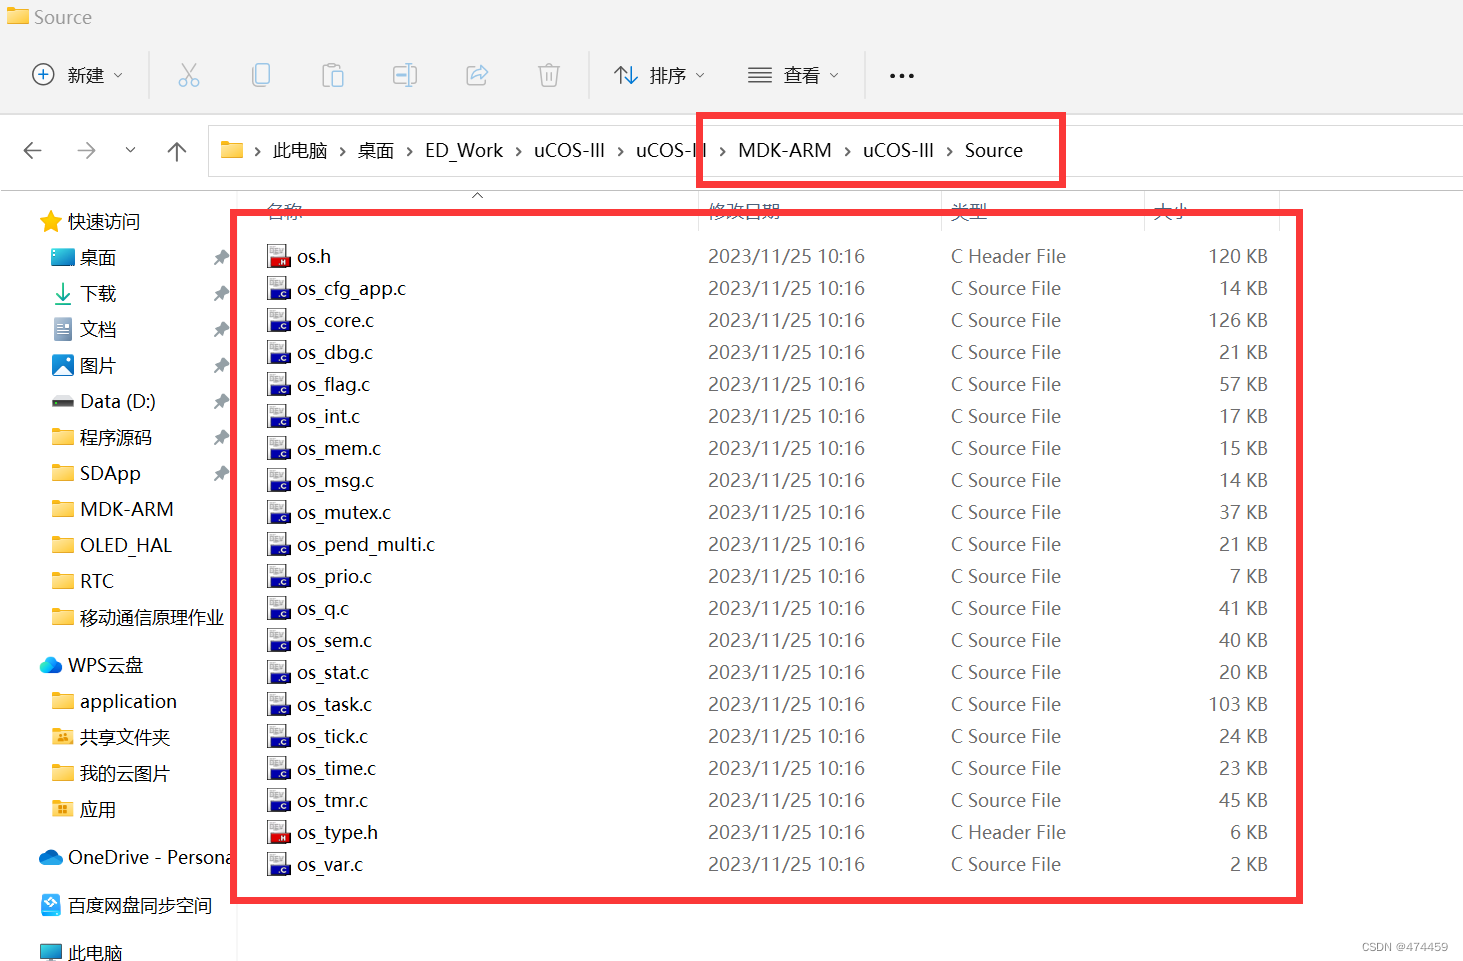Open 图片 in the sidebar

98,366
